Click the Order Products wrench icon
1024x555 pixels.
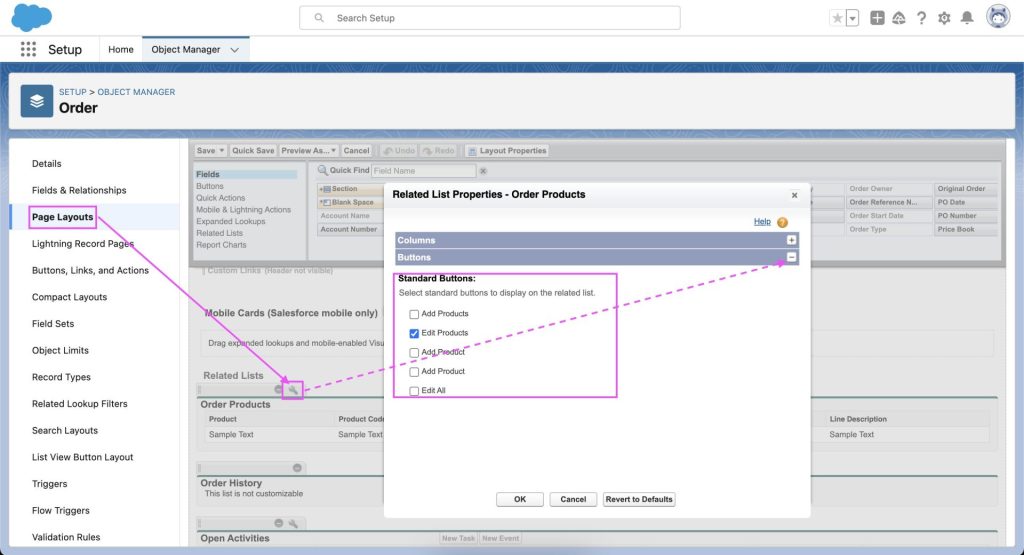[x=293, y=390]
